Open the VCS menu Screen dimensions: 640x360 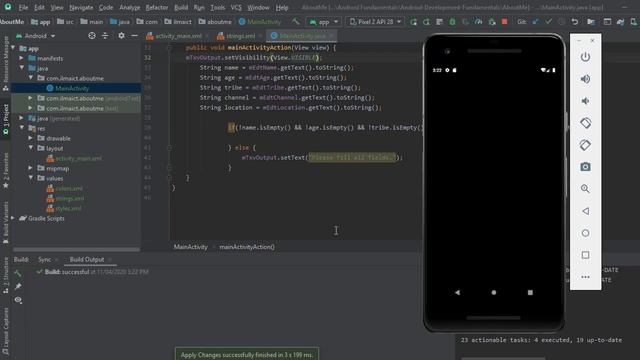pyautogui.click(x=236, y=7)
